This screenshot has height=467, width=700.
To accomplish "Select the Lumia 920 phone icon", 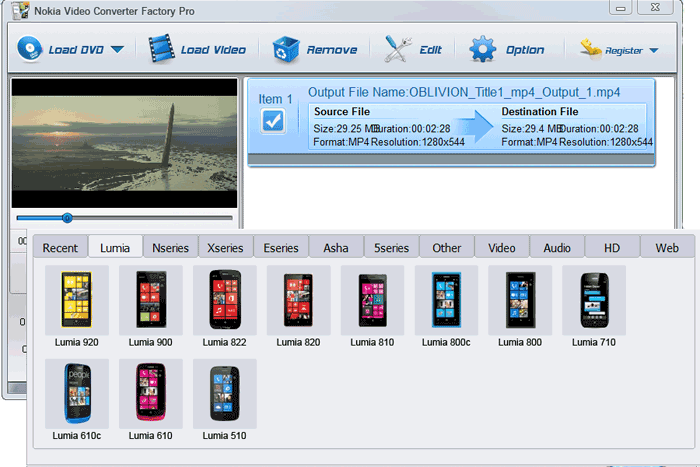I will click(x=76, y=300).
